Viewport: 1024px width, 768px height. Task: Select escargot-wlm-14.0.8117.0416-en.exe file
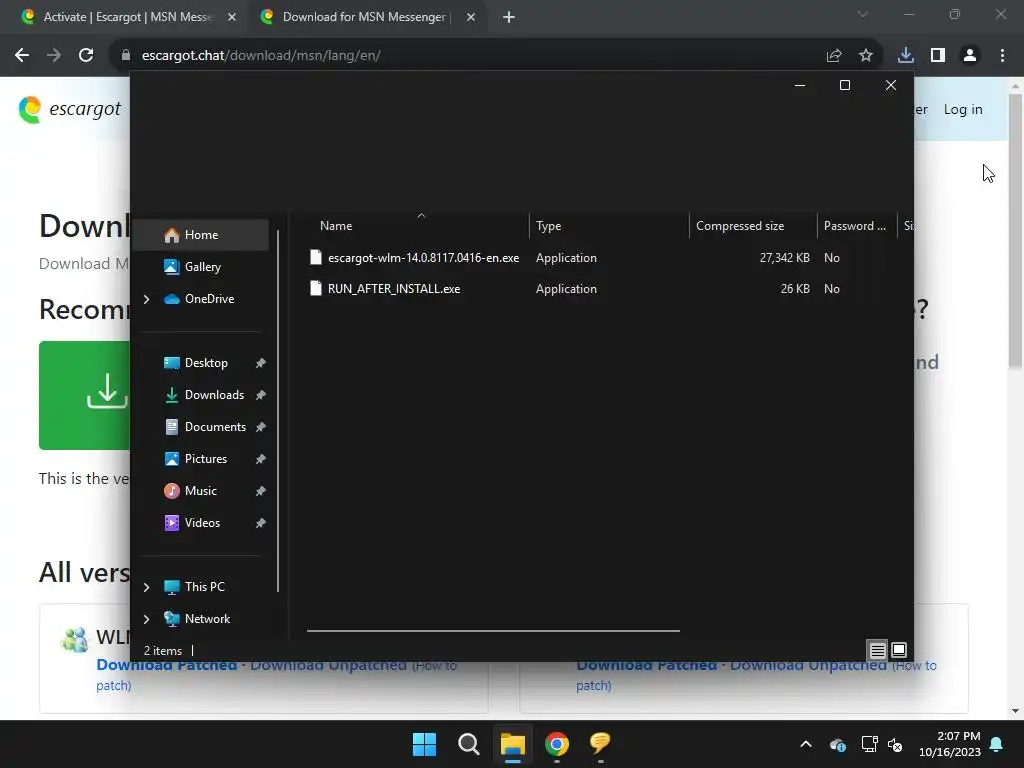[x=423, y=258]
